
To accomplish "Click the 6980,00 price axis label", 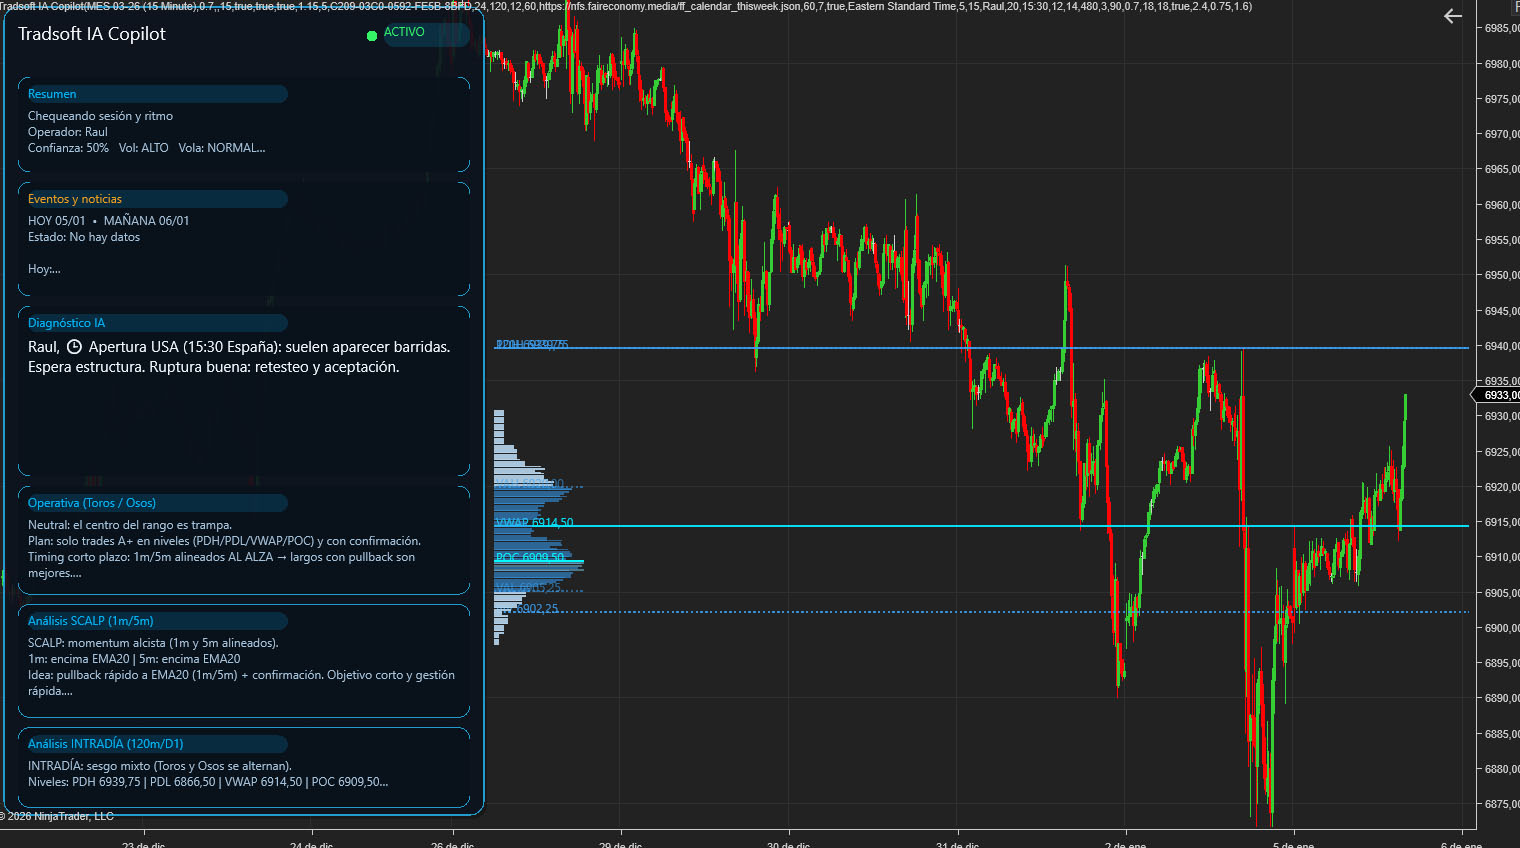I will click(1501, 64).
